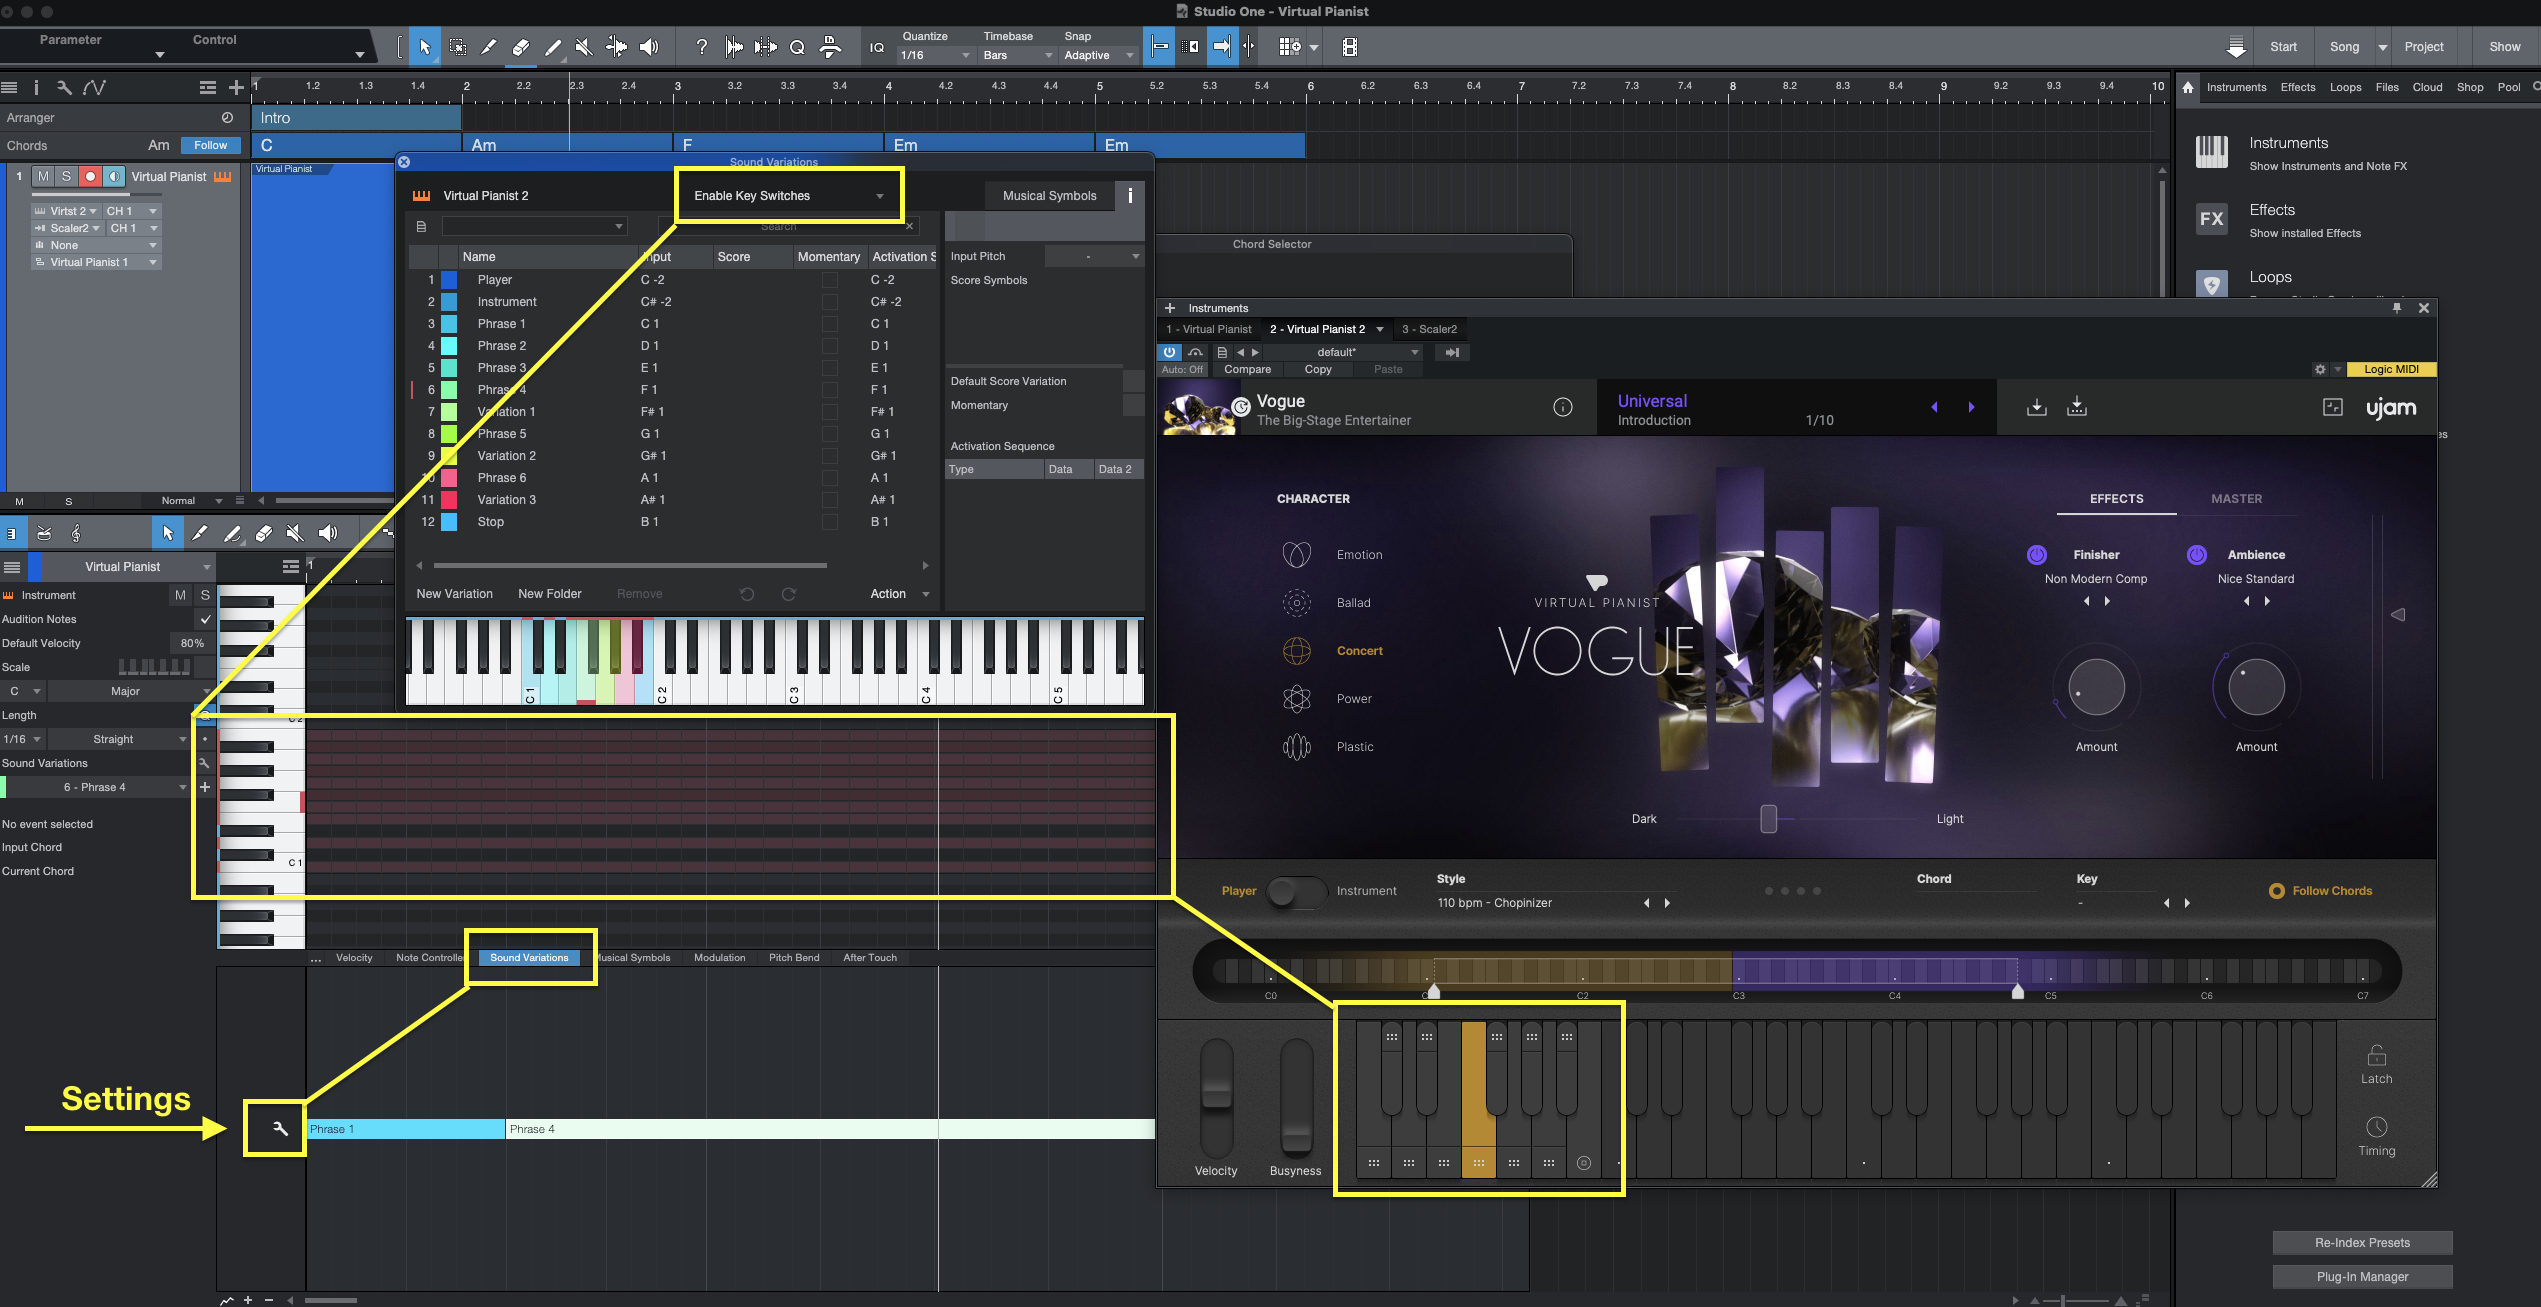
Task: Open the Timebase Bars dropdown
Action: pos(1017,56)
